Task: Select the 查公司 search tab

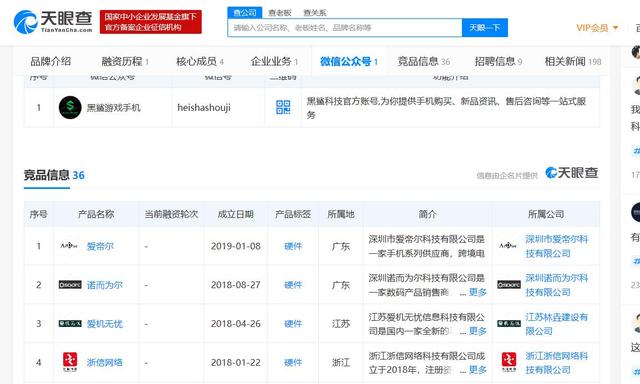Action: 244,13
